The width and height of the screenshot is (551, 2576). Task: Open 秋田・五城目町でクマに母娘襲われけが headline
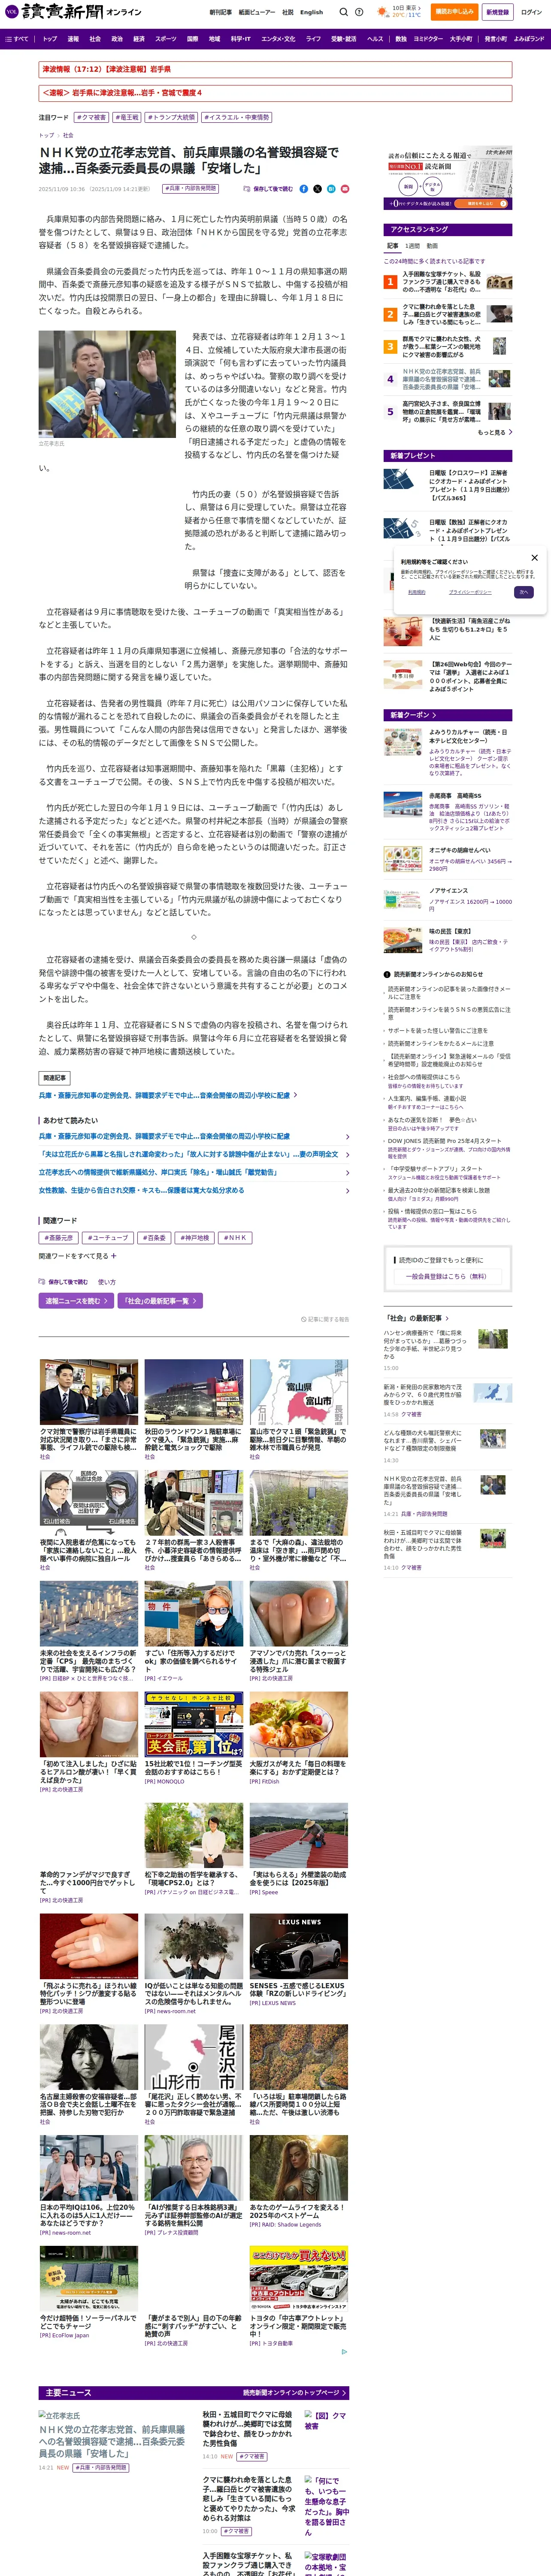(x=249, y=2429)
